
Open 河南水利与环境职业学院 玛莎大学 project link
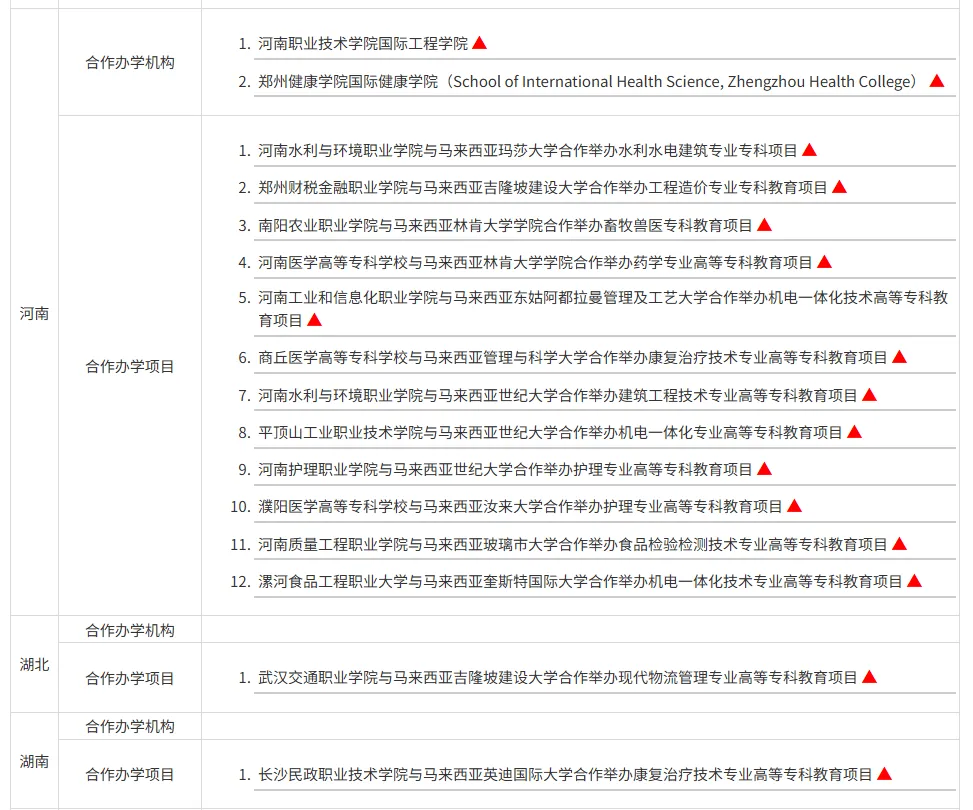click(527, 150)
